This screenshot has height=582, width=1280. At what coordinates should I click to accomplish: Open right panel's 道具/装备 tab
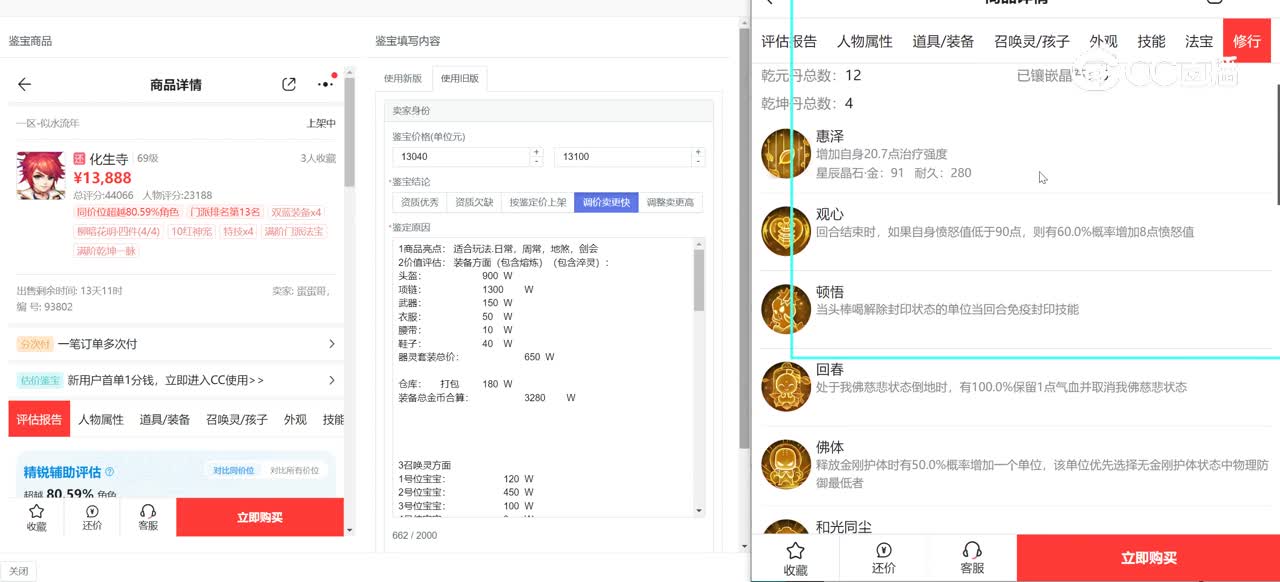click(943, 41)
